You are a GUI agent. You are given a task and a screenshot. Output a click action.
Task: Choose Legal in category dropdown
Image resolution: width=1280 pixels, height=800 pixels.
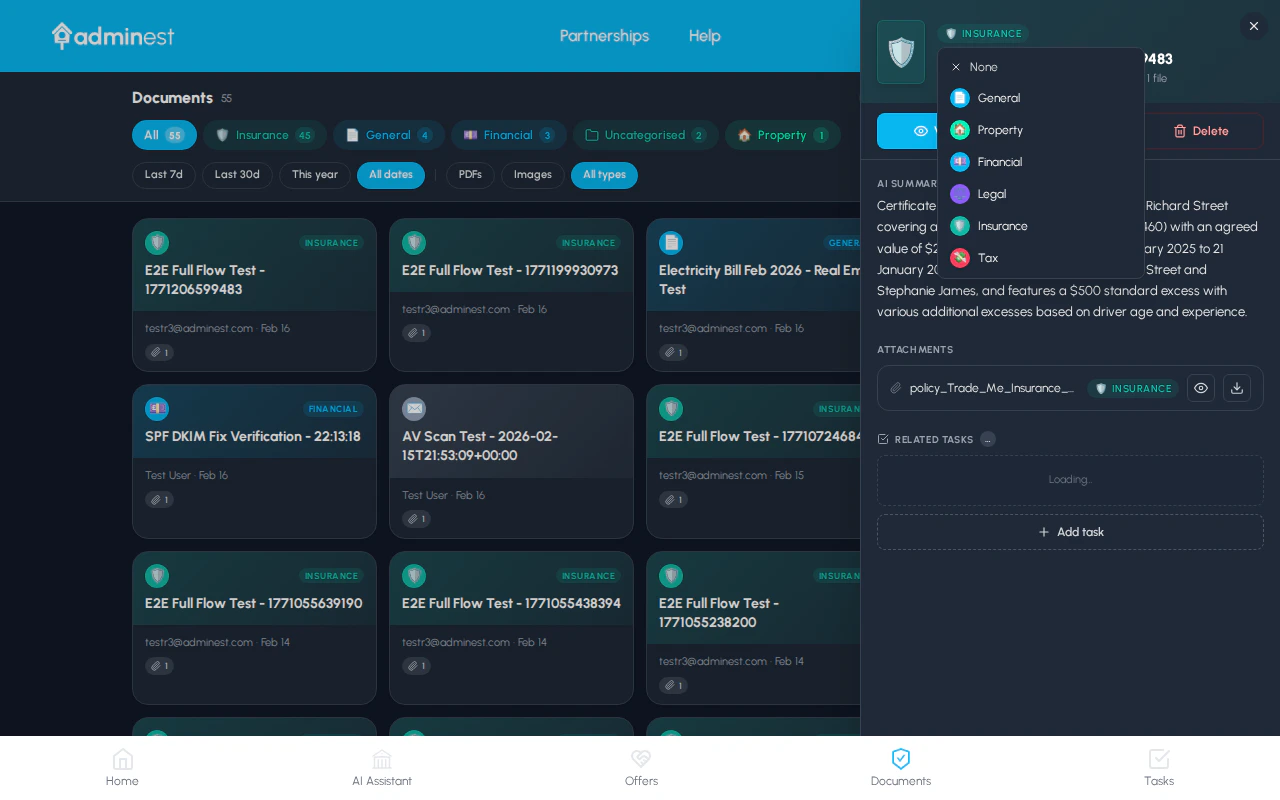1041,194
